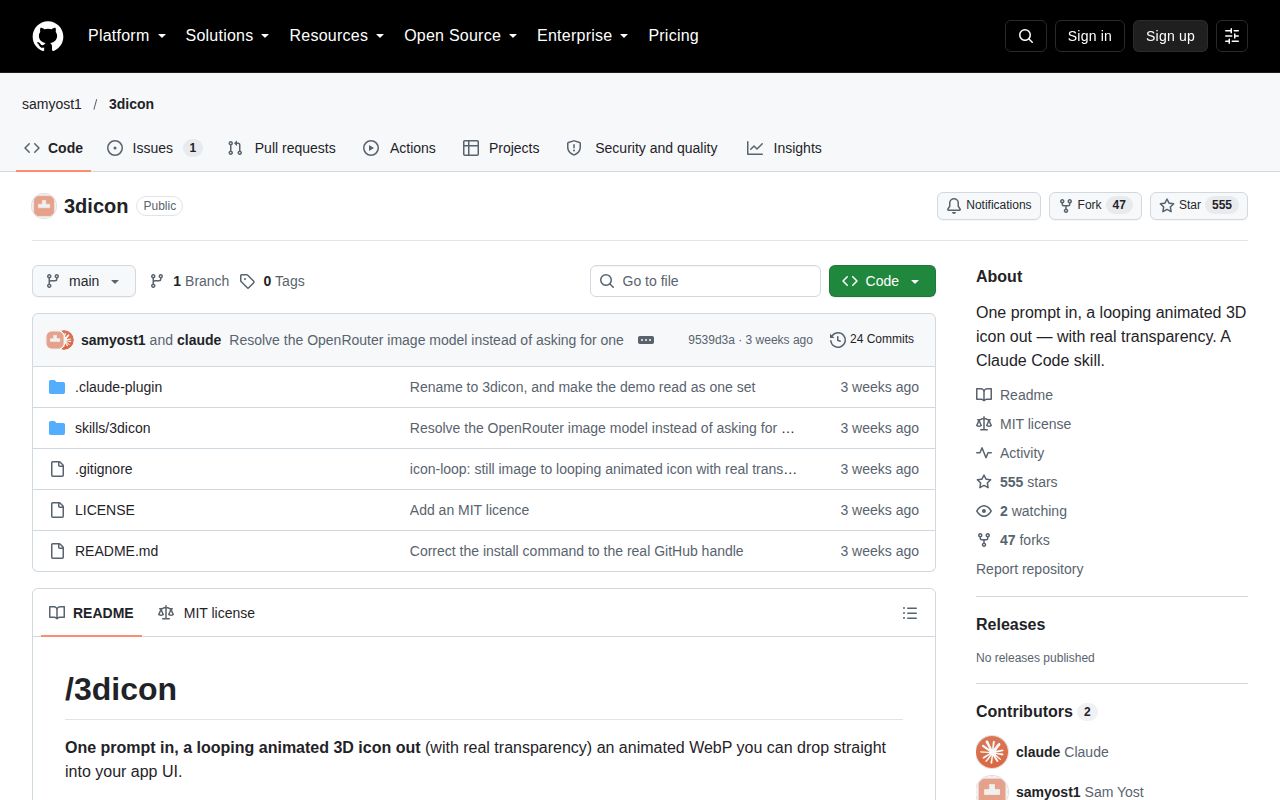
Task: Switch to the Pull requests tab
Action: (281, 148)
